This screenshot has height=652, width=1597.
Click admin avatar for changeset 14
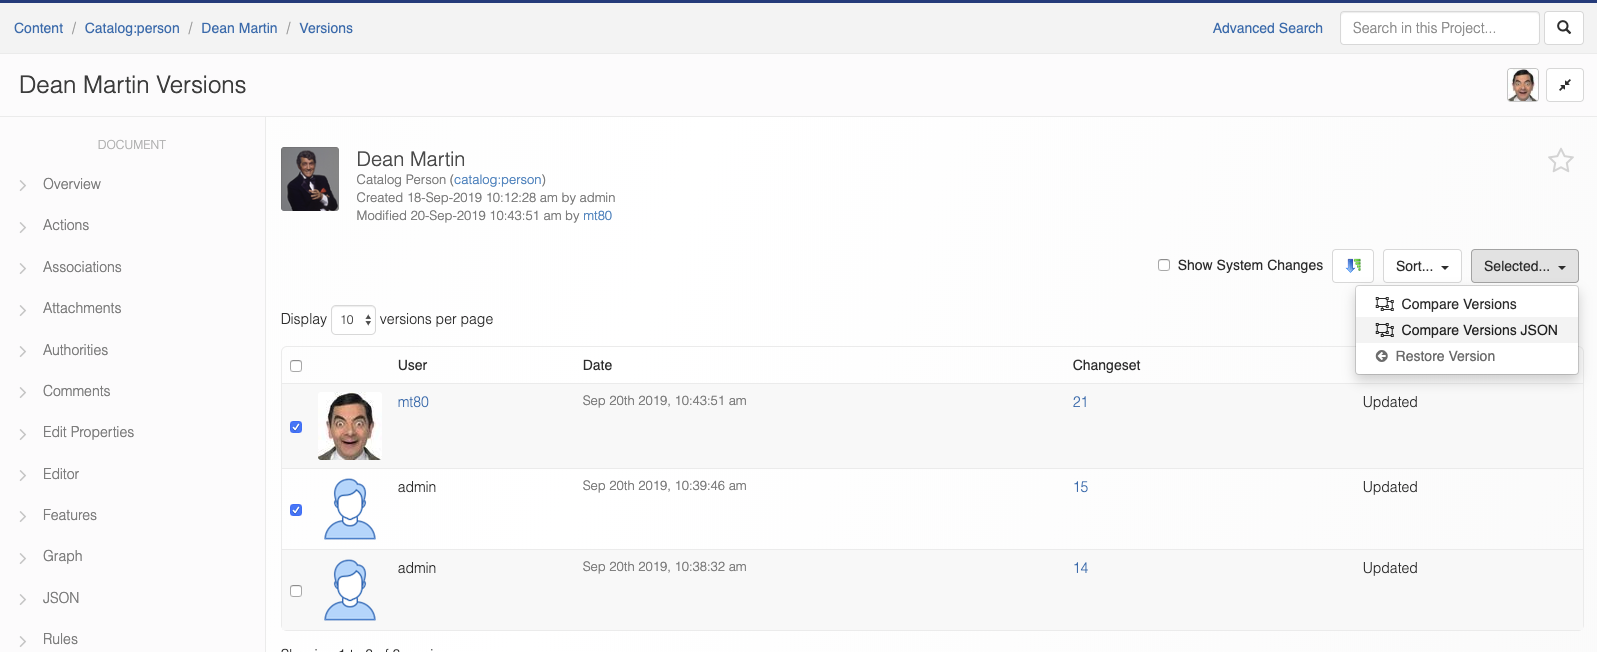349,590
